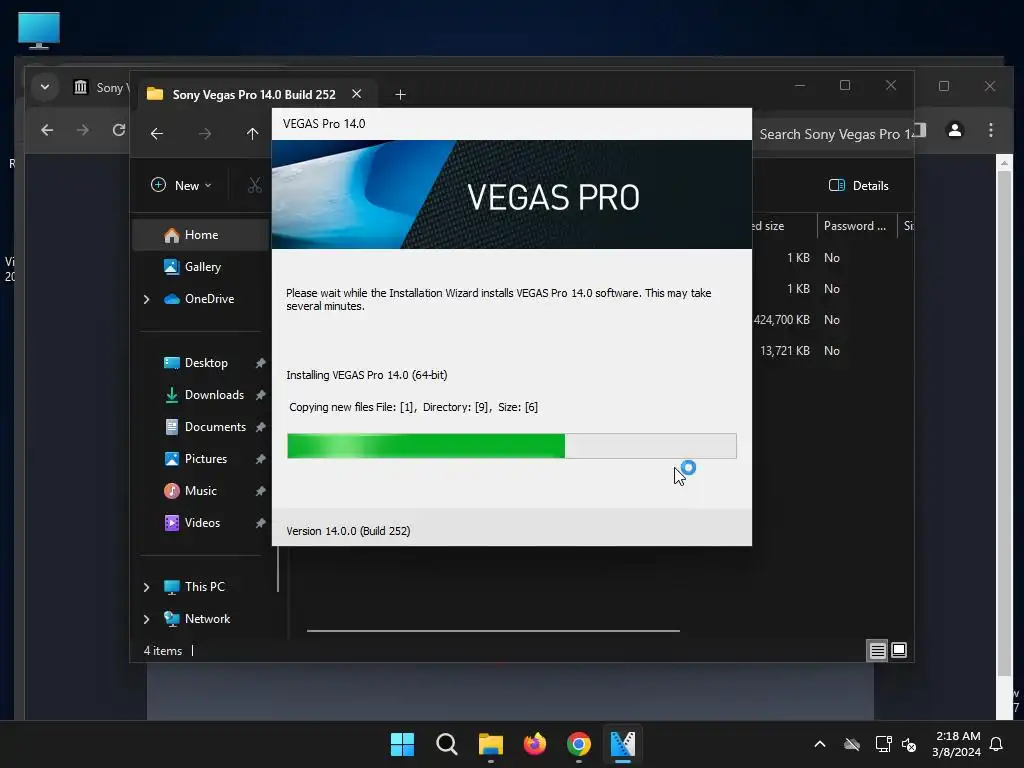The image size is (1024, 768).
Task: Add a new File Explorer tab
Action: pos(400,95)
